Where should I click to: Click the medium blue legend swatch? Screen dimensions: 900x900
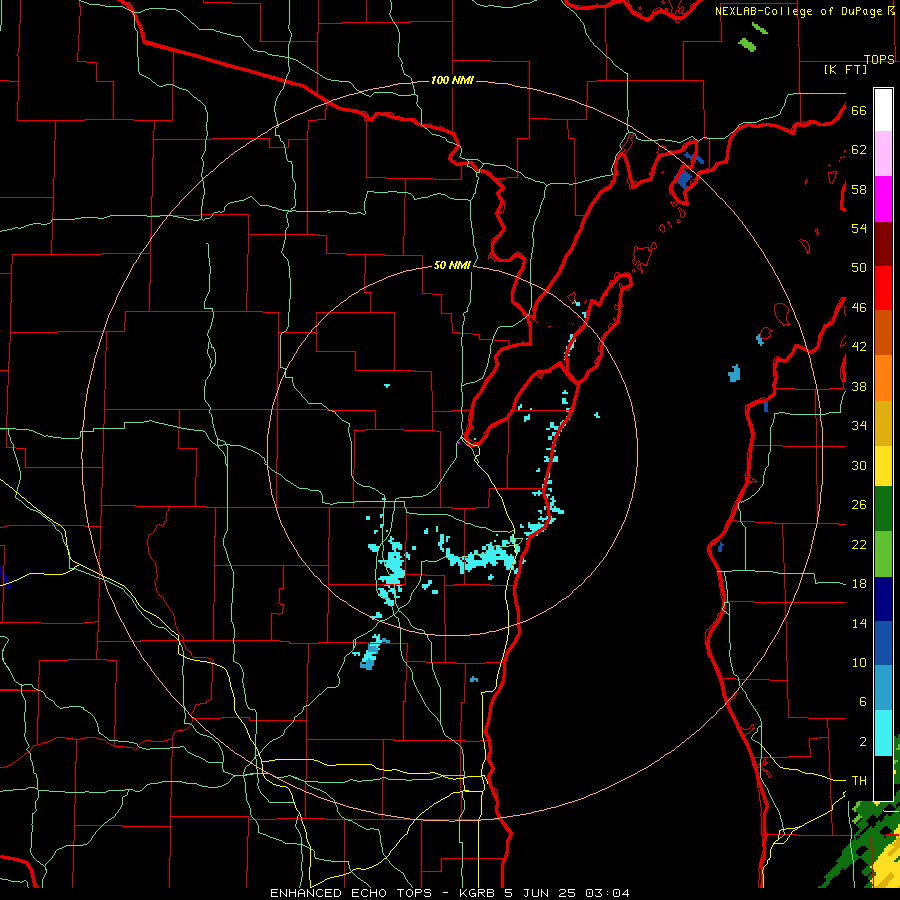[x=883, y=643]
